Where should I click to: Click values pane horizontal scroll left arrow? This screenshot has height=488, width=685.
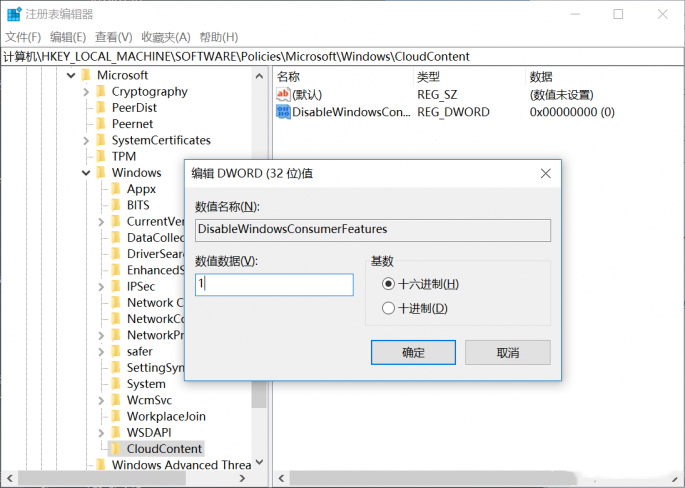(x=281, y=479)
